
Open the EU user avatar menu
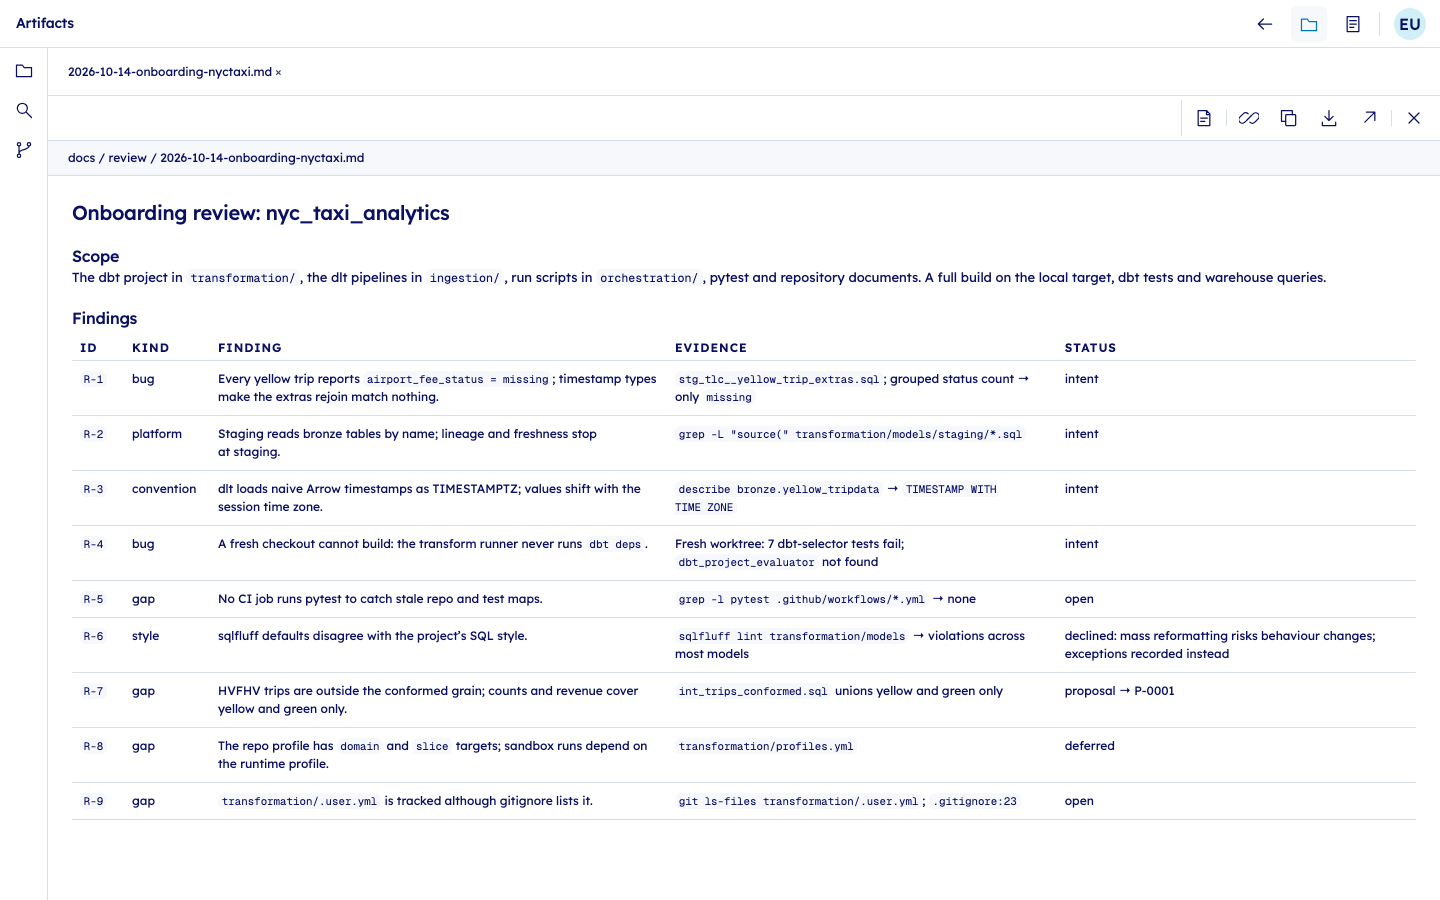click(1410, 24)
